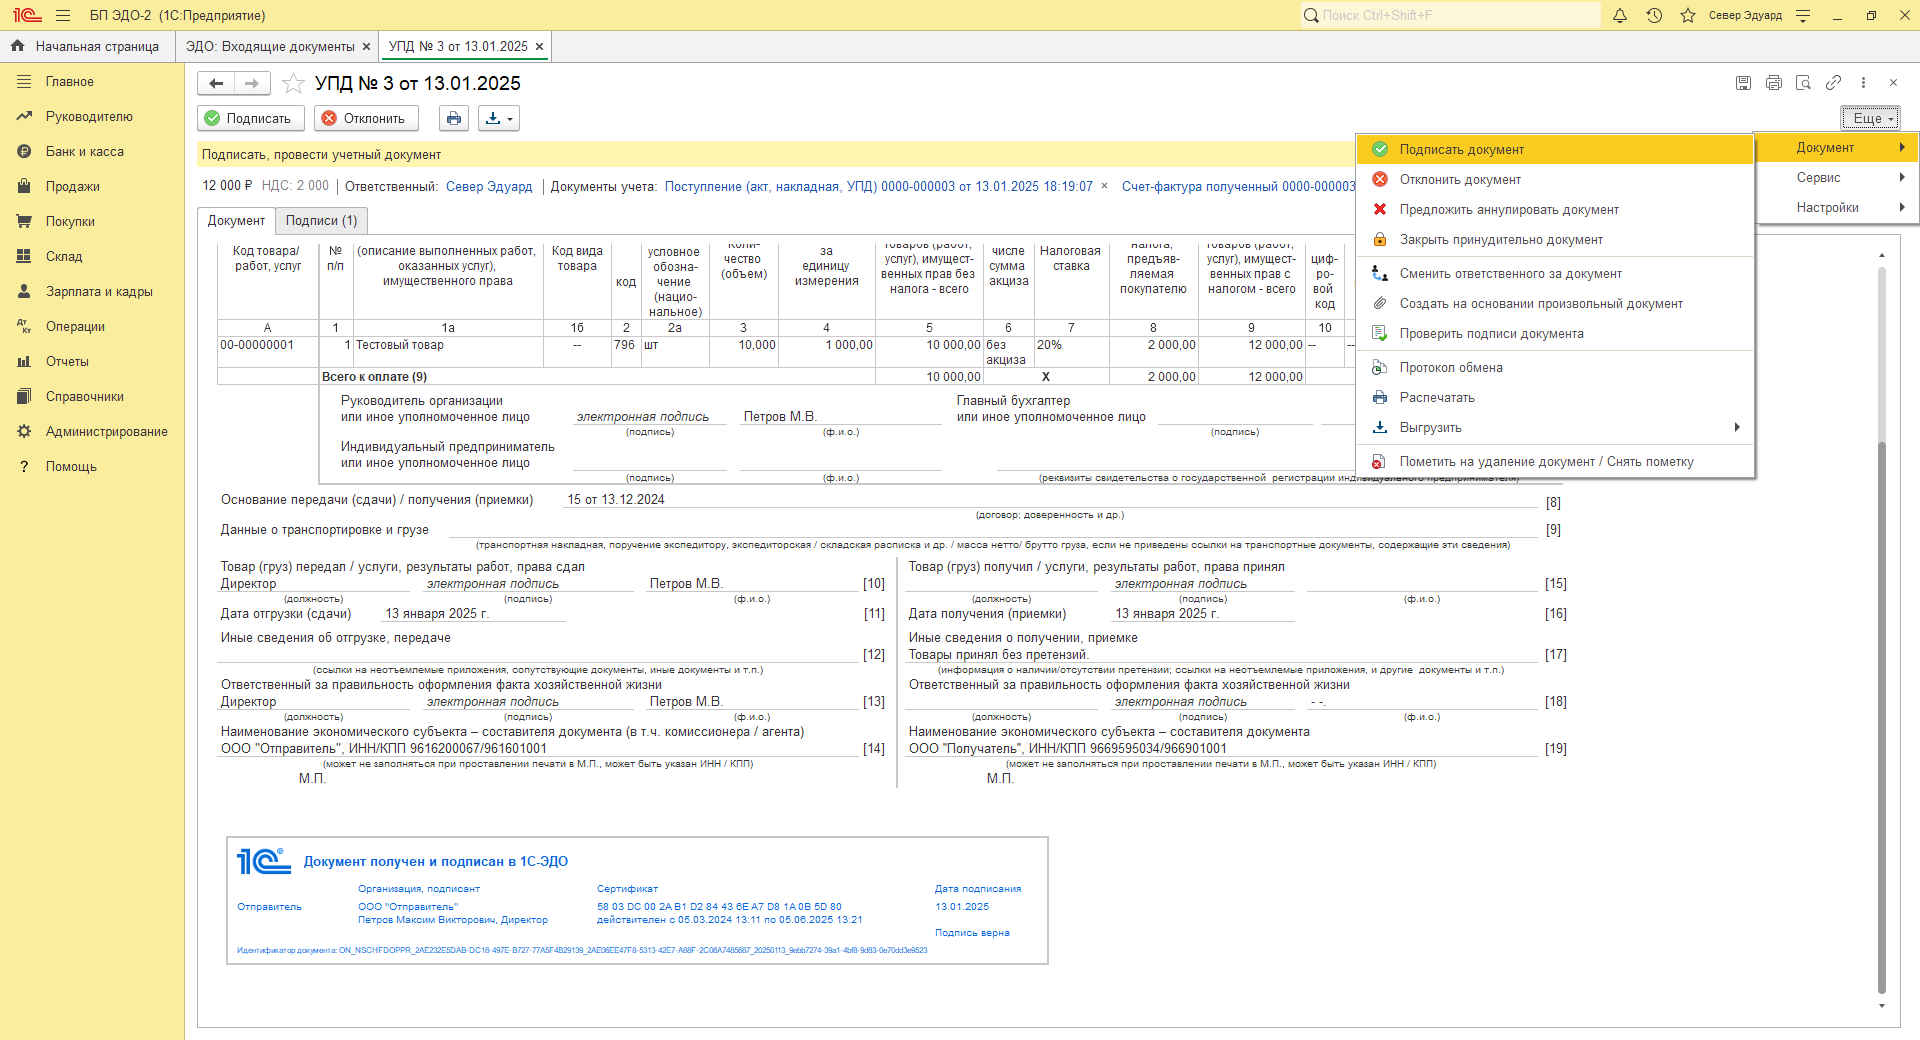This screenshot has width=1920, height=1040.
Task: Open the Еще dropdown menu
Action: [1870, 118]
